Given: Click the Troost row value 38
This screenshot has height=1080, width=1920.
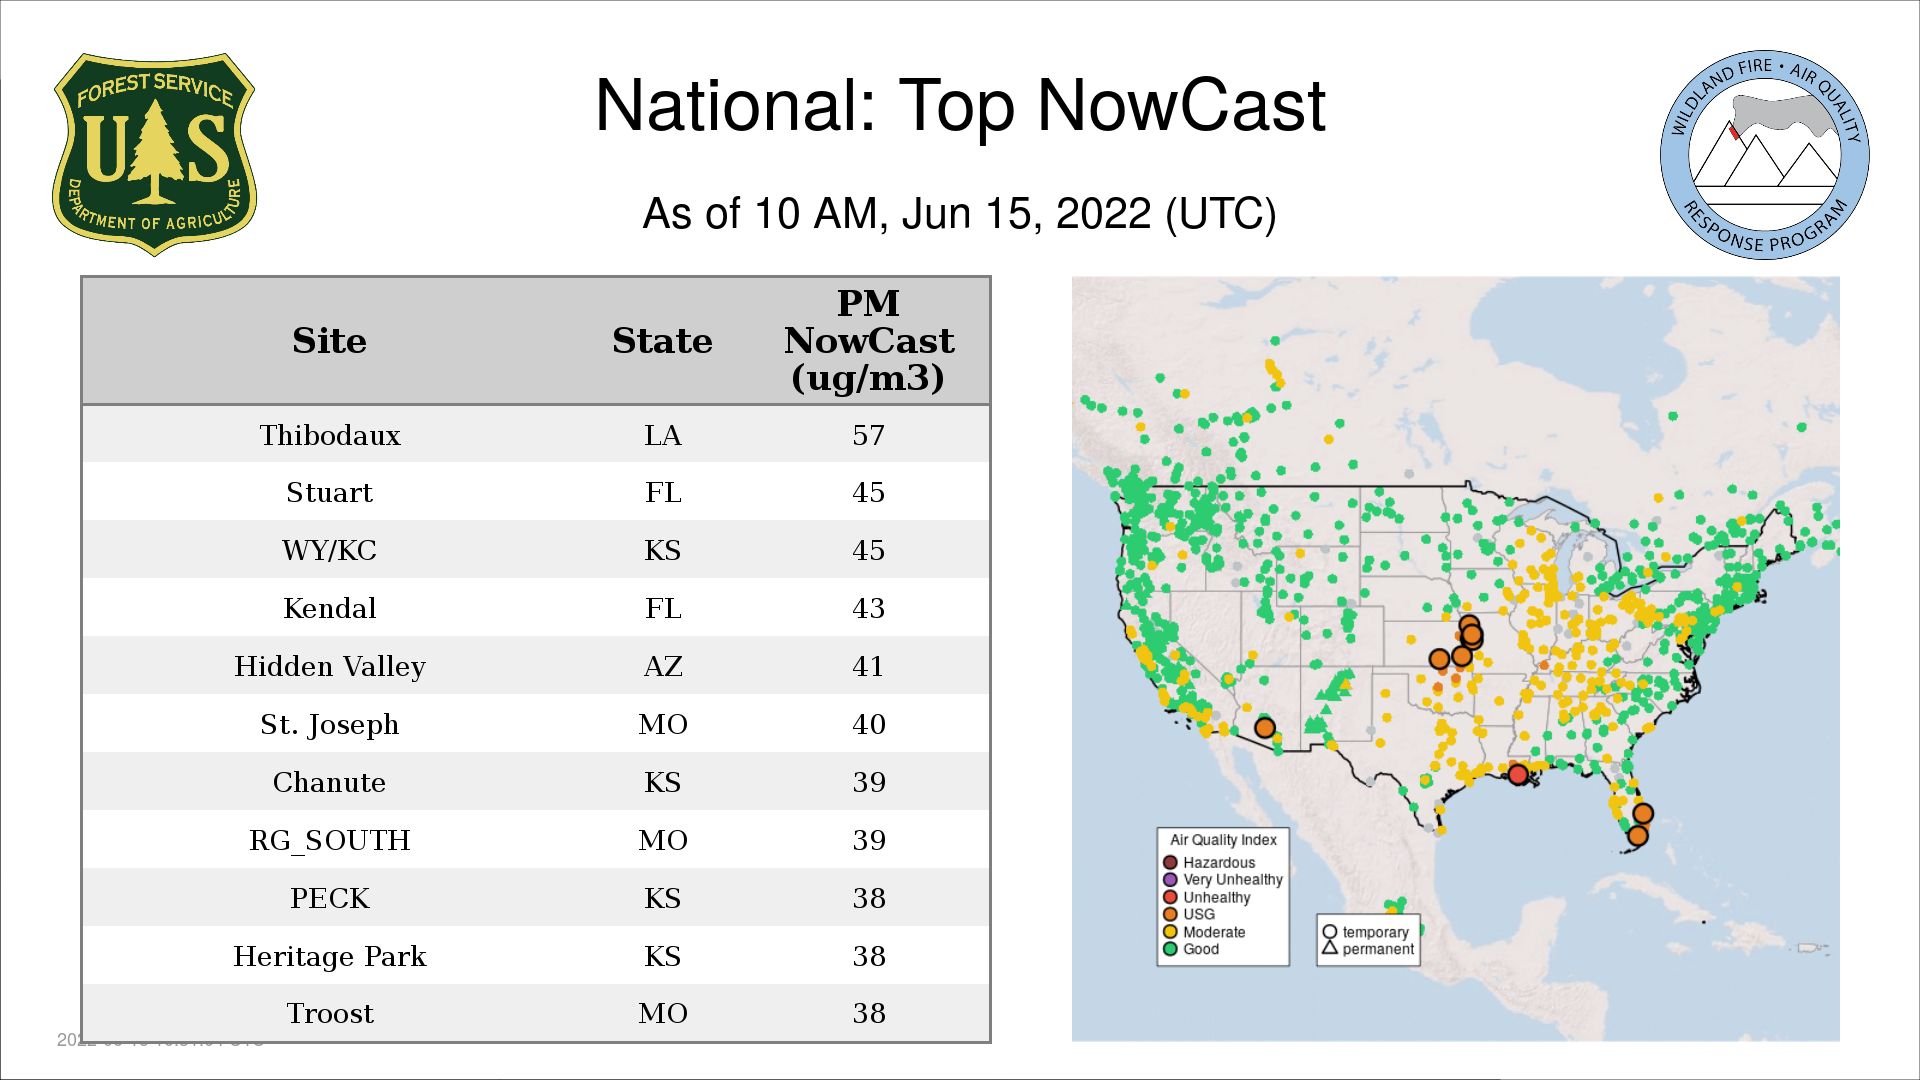Looking at the screenshot, I should [868, 1013].
